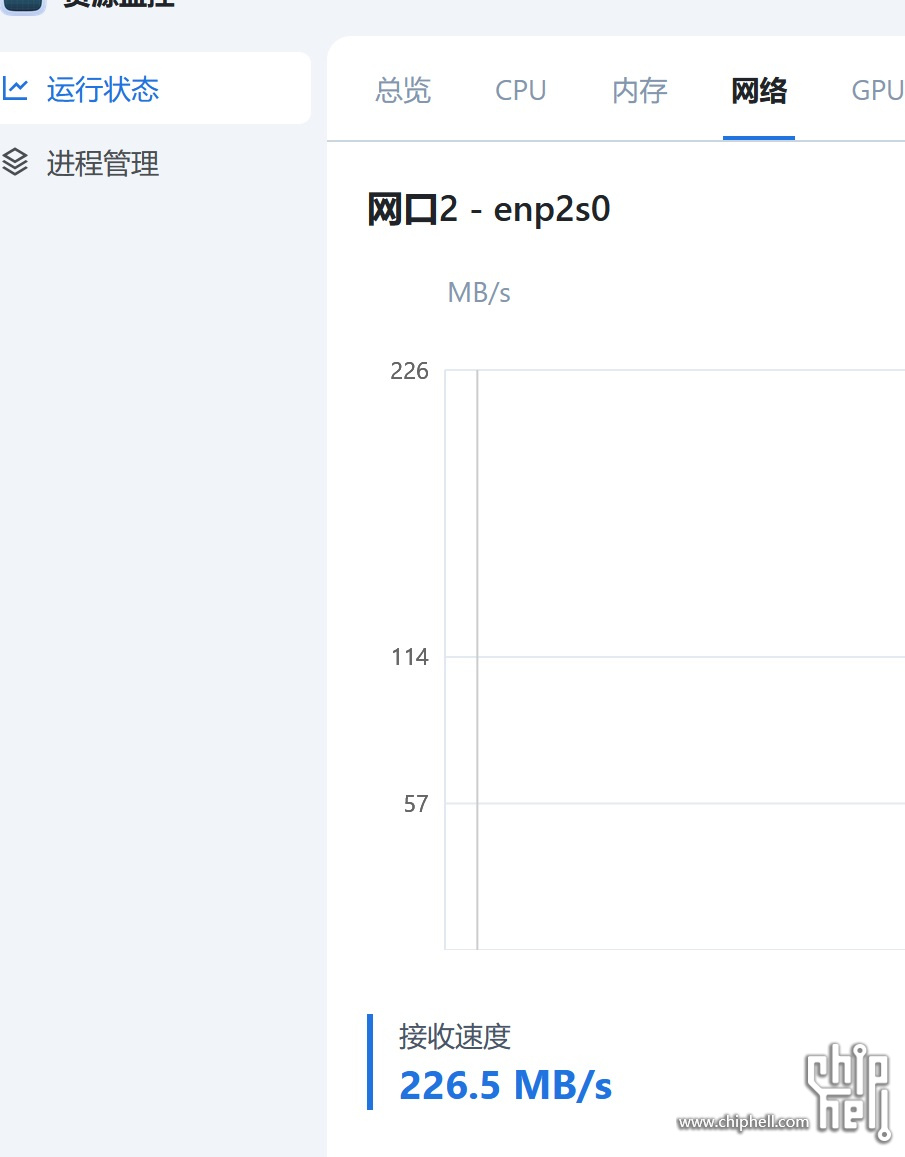Switch to the GPU tab

click(877, 90)
